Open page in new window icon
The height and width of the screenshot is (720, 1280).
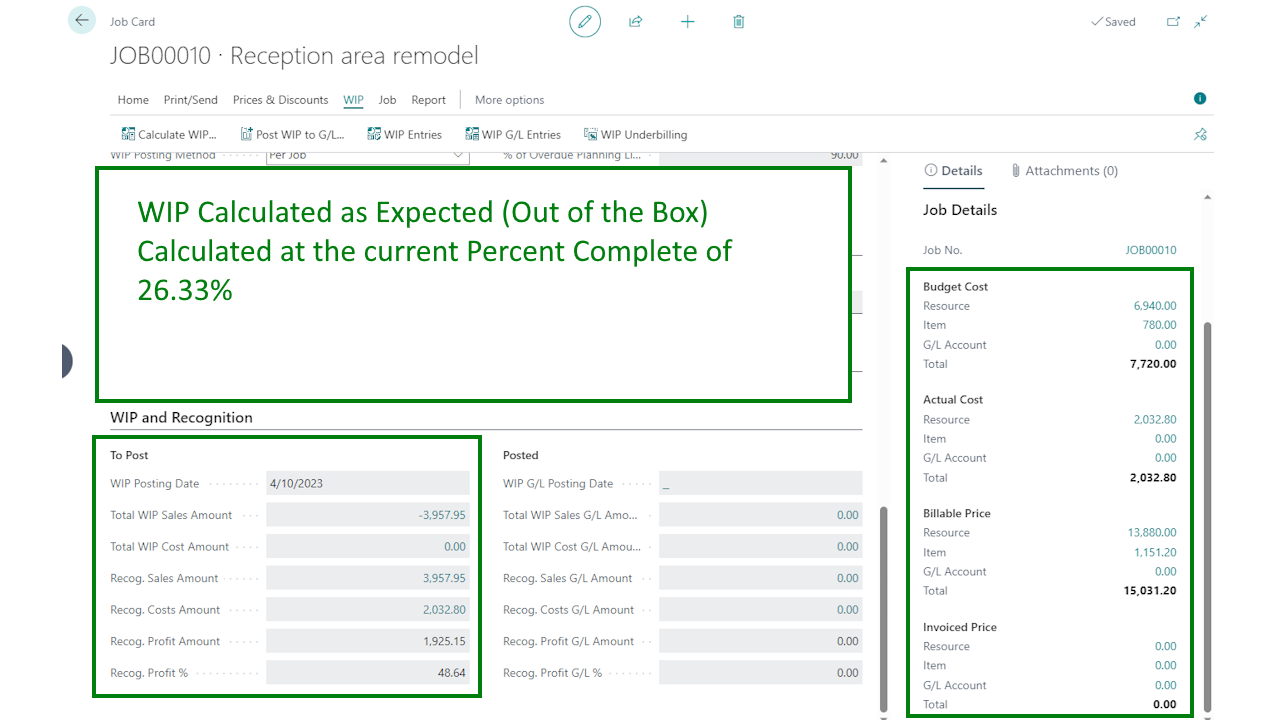click(x=1173, y=21)
